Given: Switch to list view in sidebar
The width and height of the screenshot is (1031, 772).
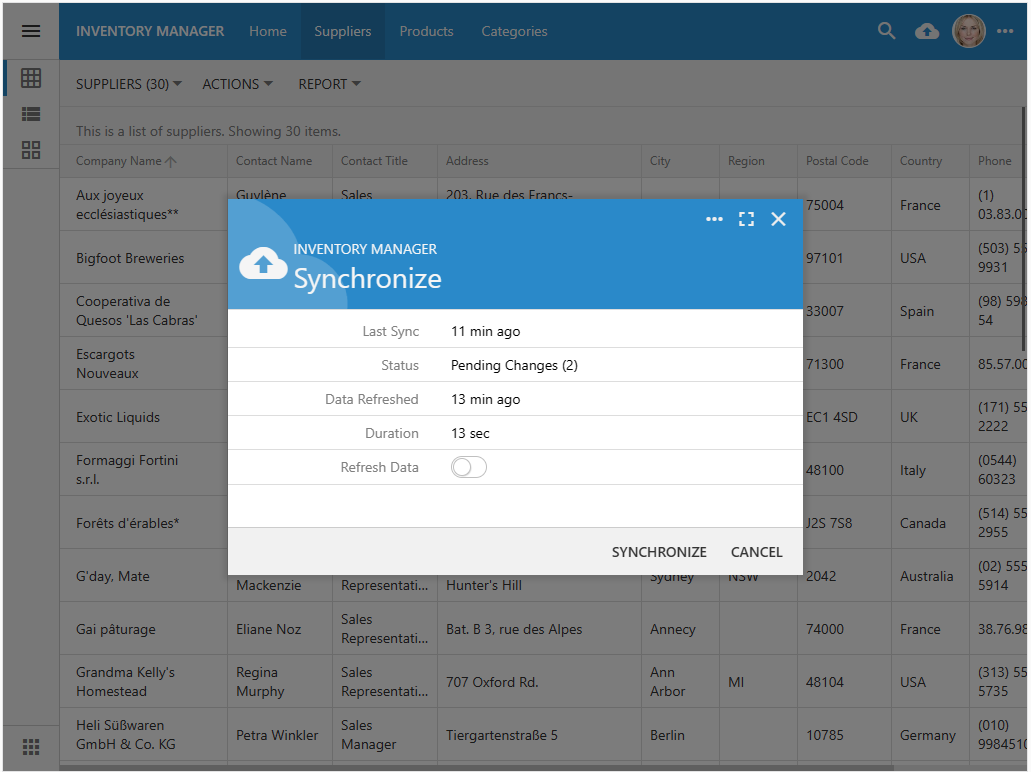Looking at the screenshot, I should pyautogui.click(x=31, y=114).
